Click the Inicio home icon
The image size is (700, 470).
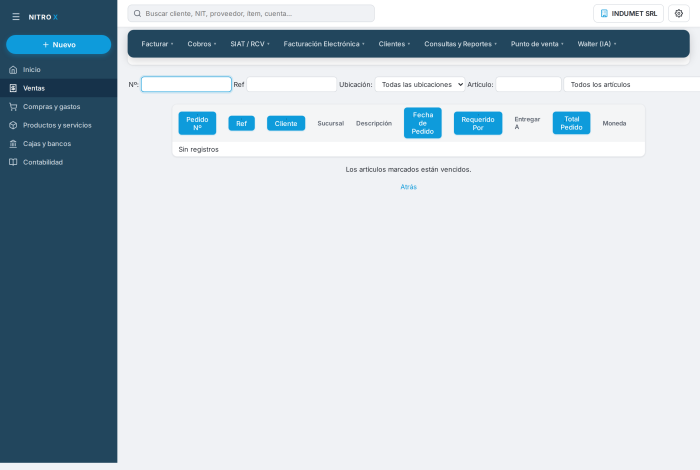click(x=13, y=70)
